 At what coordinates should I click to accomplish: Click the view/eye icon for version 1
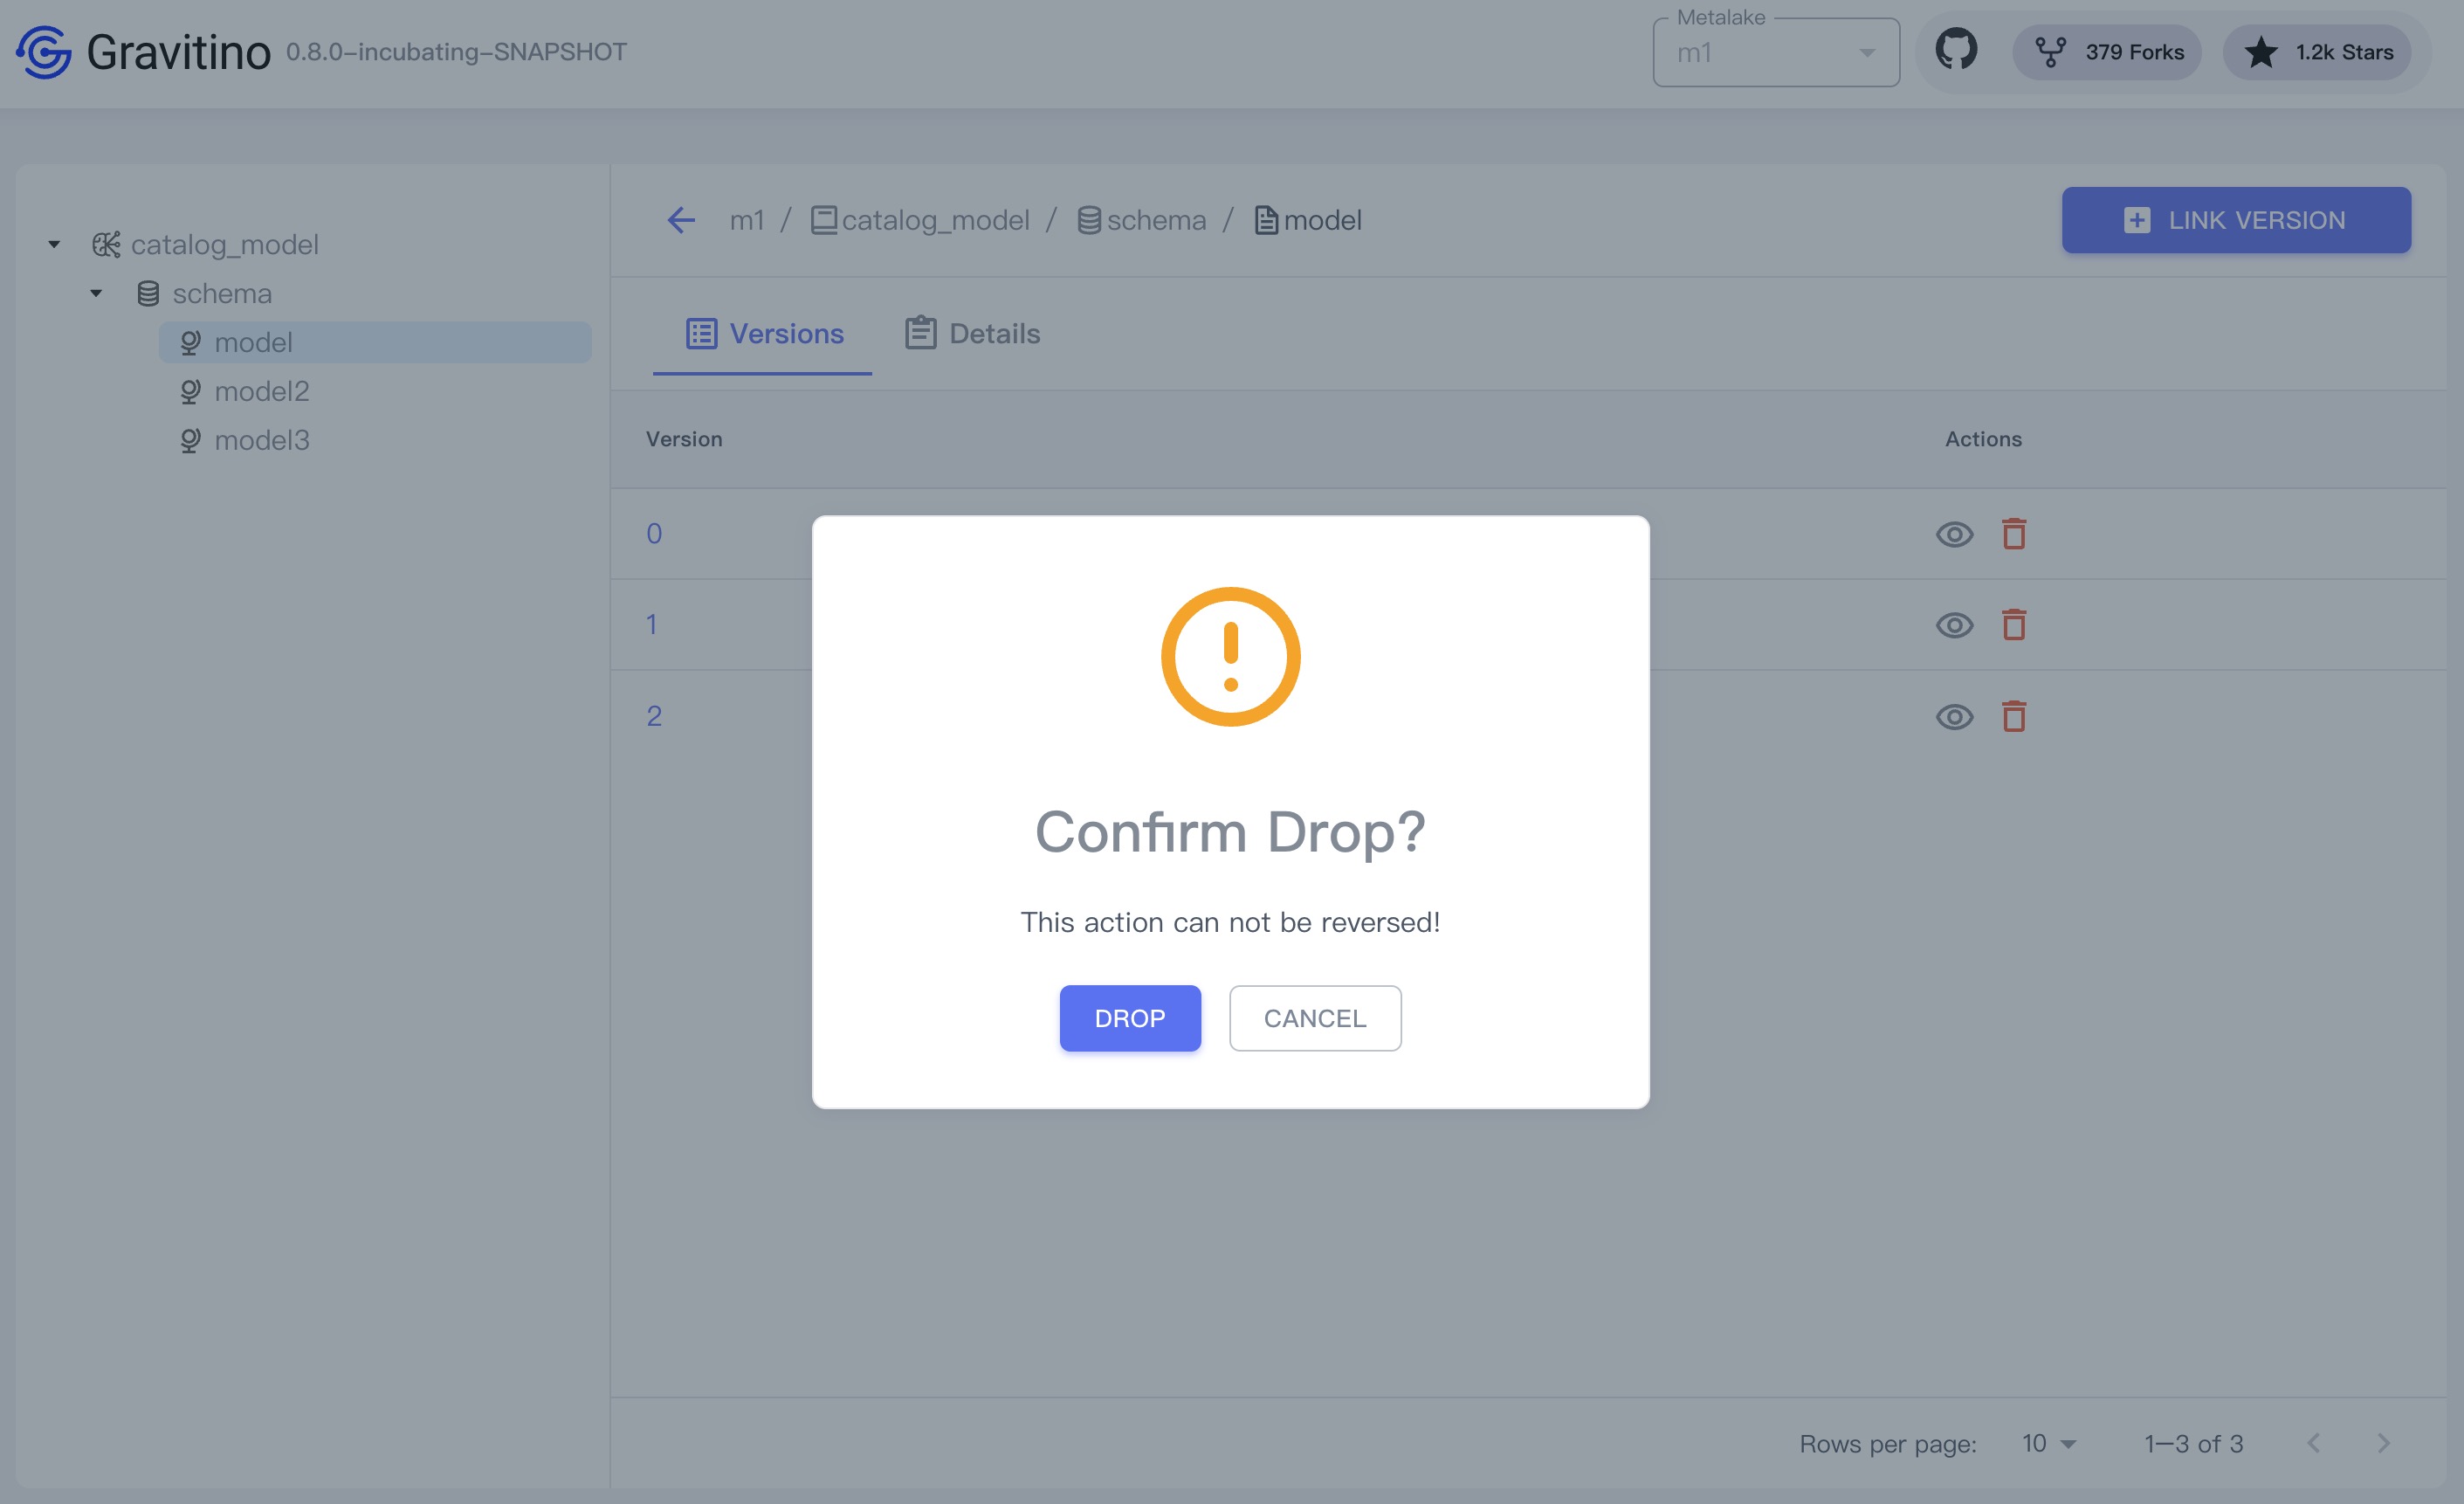pos(1953,624)
